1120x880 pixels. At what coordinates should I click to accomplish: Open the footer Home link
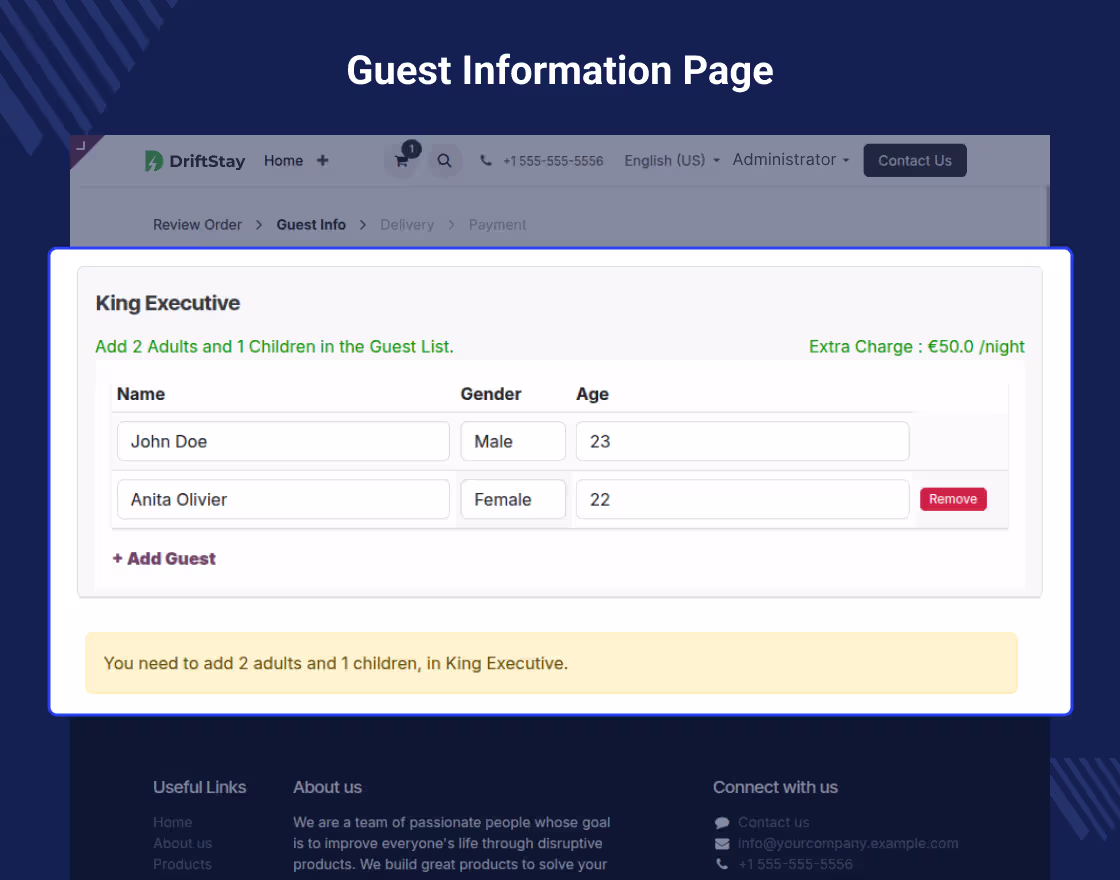[x=172, y=823]
